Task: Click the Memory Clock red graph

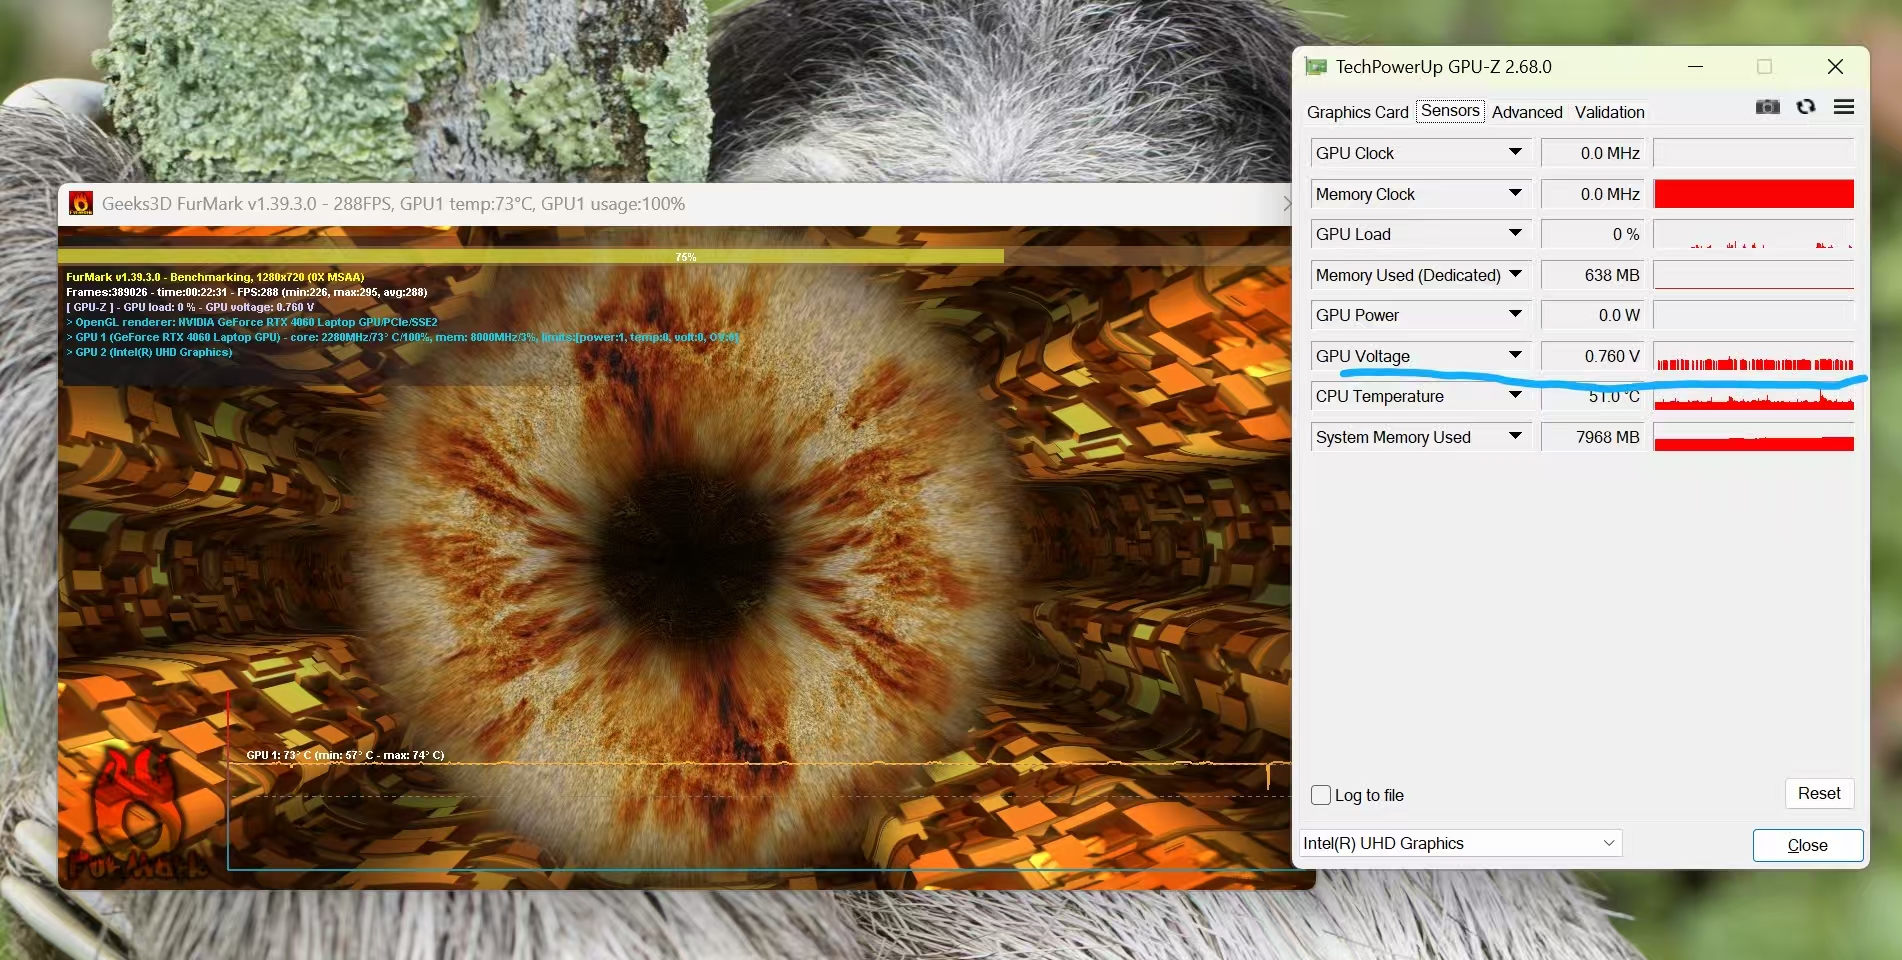Action: (x=1754, y=194)
